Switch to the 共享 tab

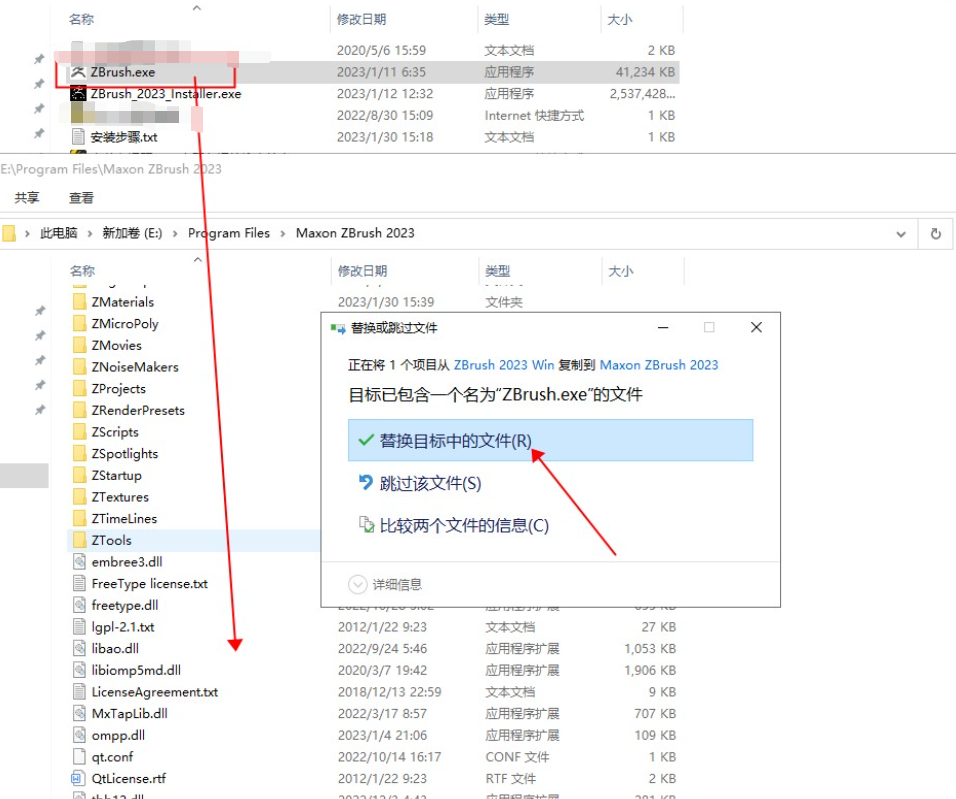(27, 197)
